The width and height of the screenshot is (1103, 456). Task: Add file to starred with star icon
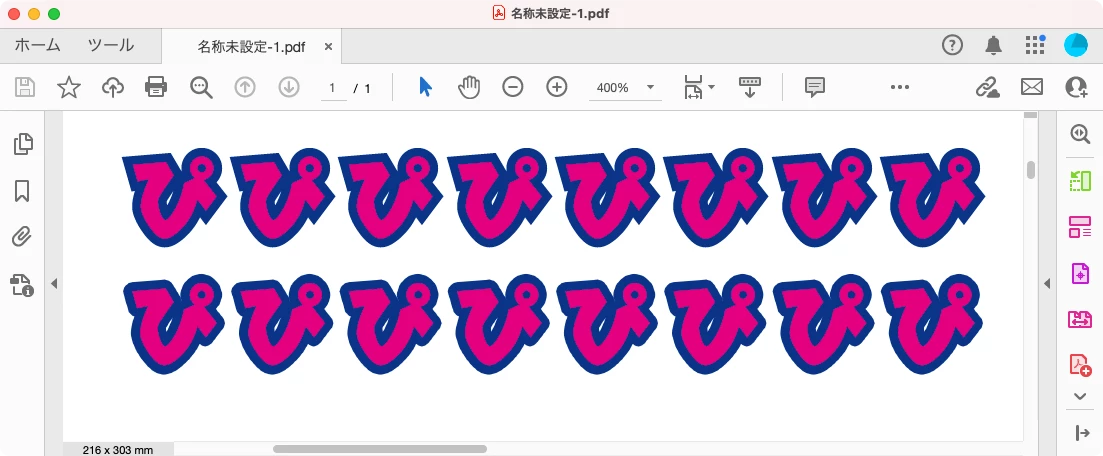[x=69, y=87]
